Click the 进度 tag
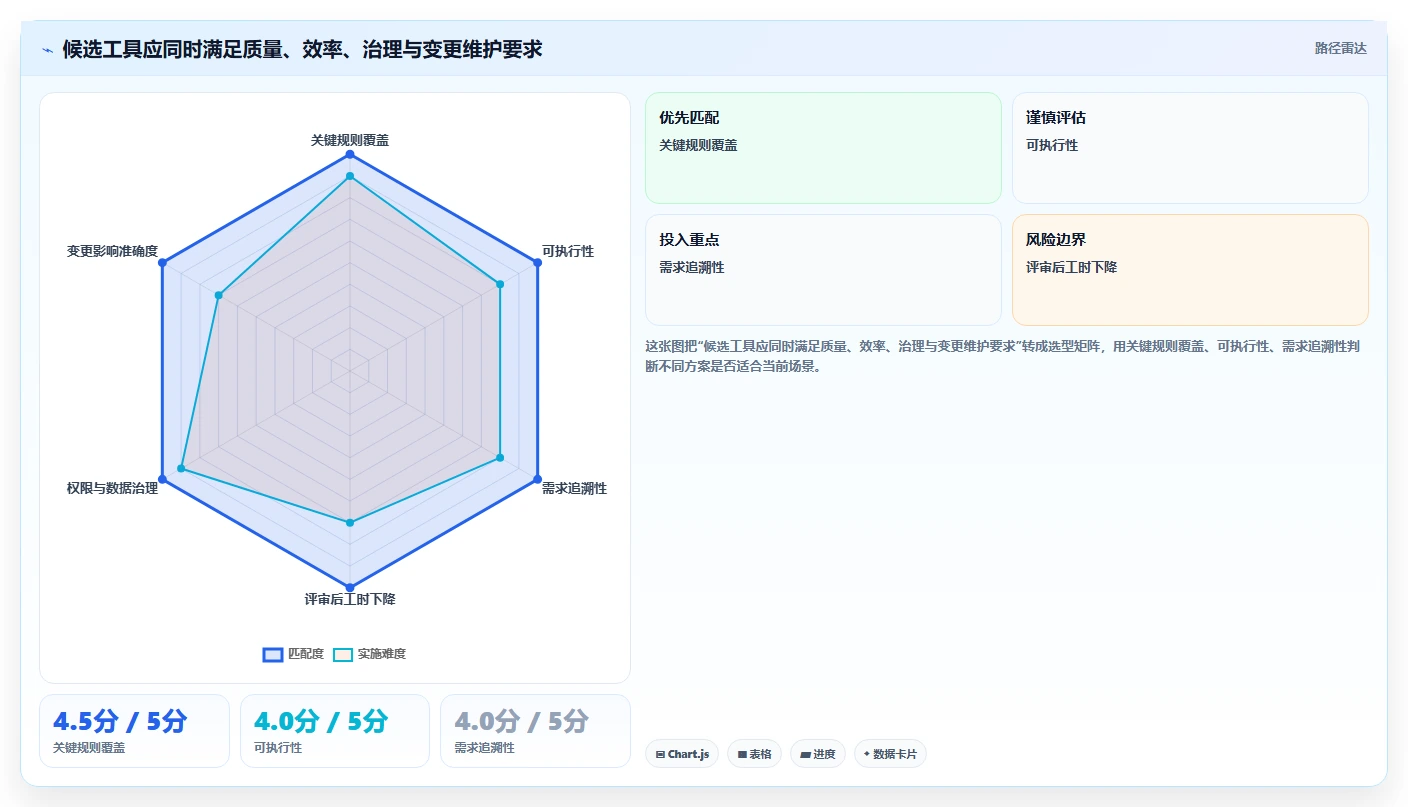This screenshot has width=1408, height=807. click(x=818, y=754)
